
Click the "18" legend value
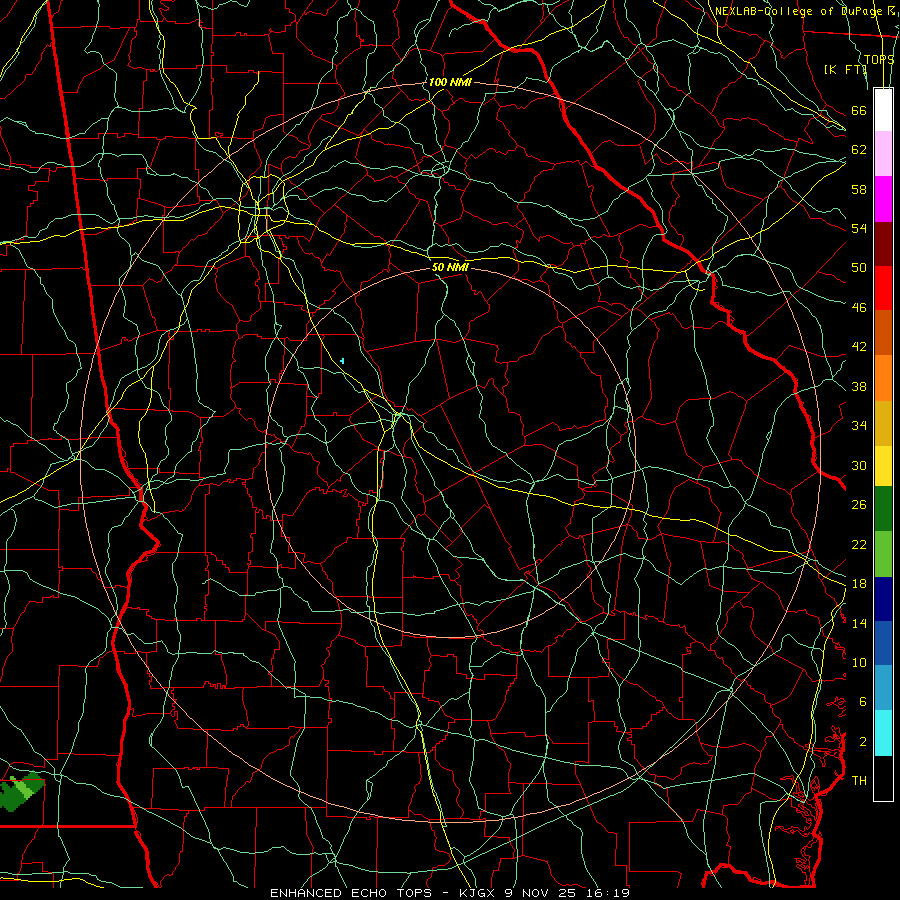pyautogui.click(x=859, y=584)
